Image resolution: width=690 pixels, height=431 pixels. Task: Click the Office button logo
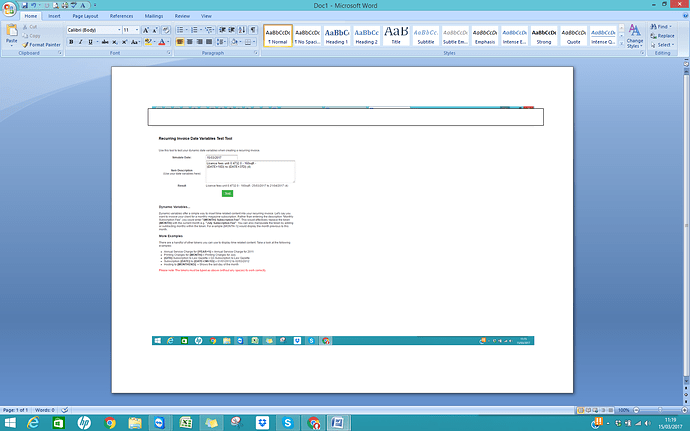(10, 8)
